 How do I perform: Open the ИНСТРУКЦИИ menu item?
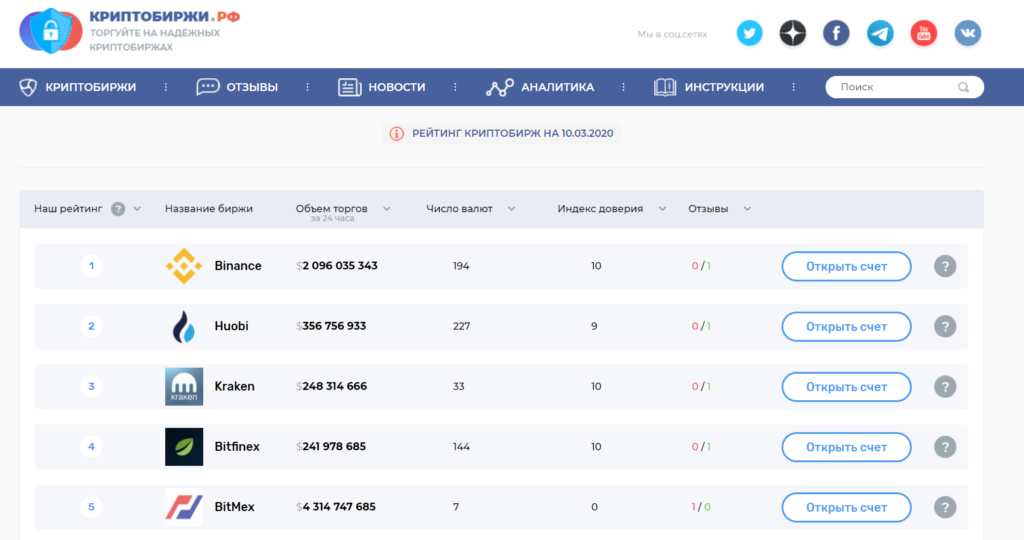[724, 87]
